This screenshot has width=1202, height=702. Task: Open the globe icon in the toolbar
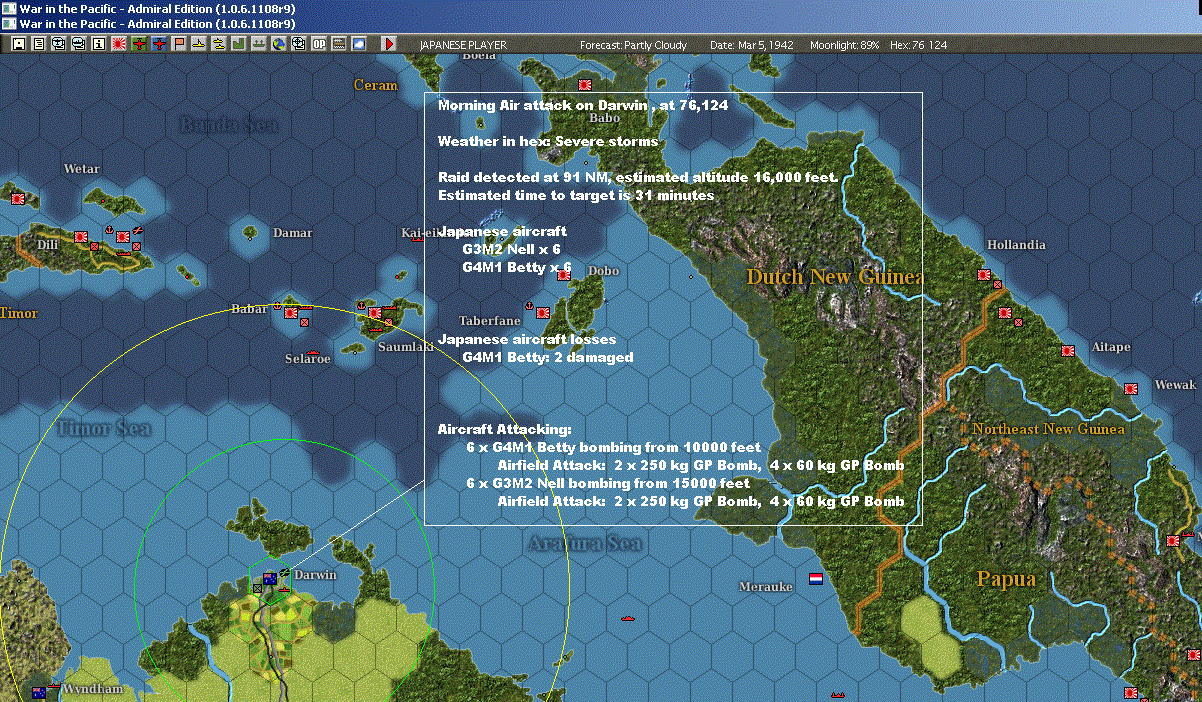tap(279, 44)
